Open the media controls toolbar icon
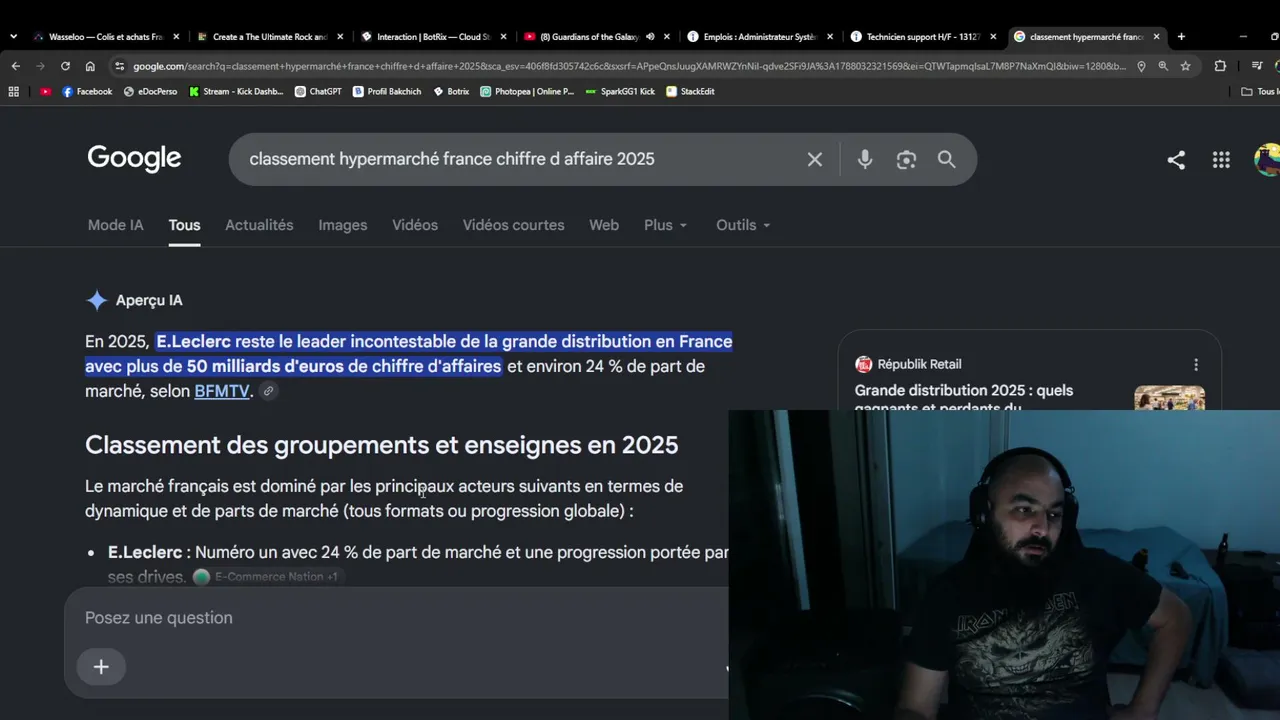1280x720 pixels. point(1257,66)
